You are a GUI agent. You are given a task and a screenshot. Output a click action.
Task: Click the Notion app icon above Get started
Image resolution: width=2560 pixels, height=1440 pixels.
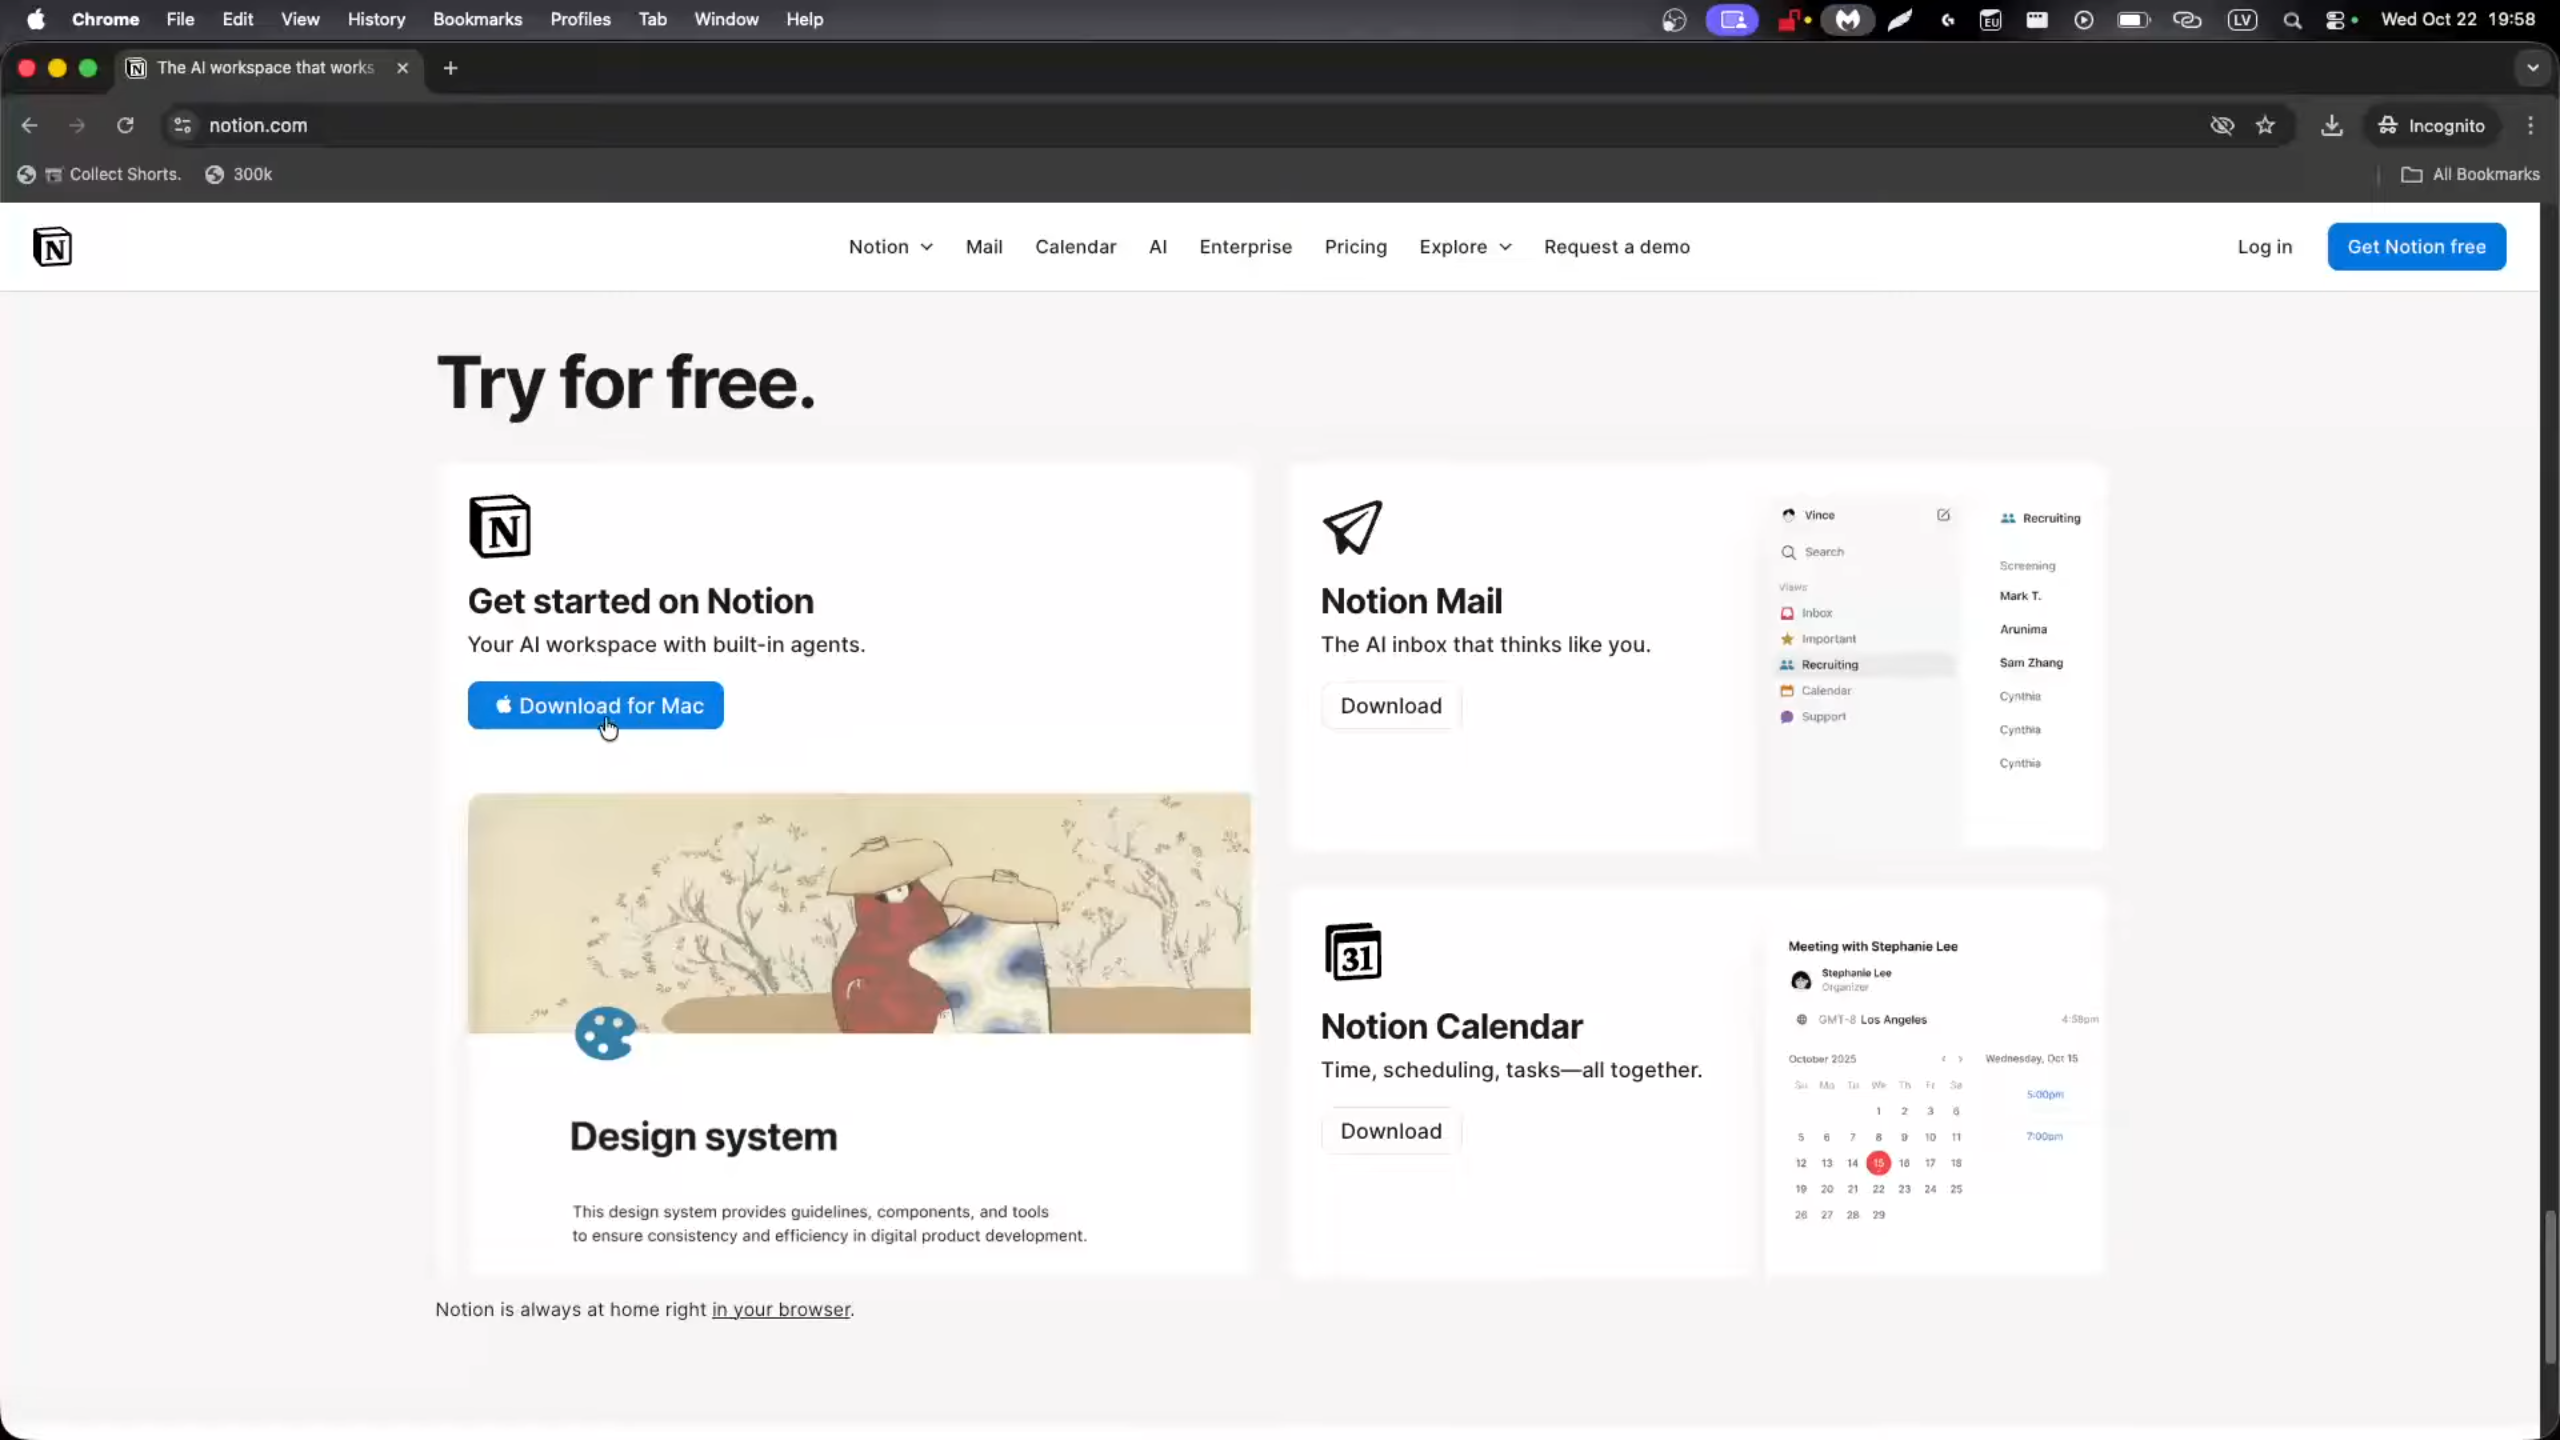point(500,526)
